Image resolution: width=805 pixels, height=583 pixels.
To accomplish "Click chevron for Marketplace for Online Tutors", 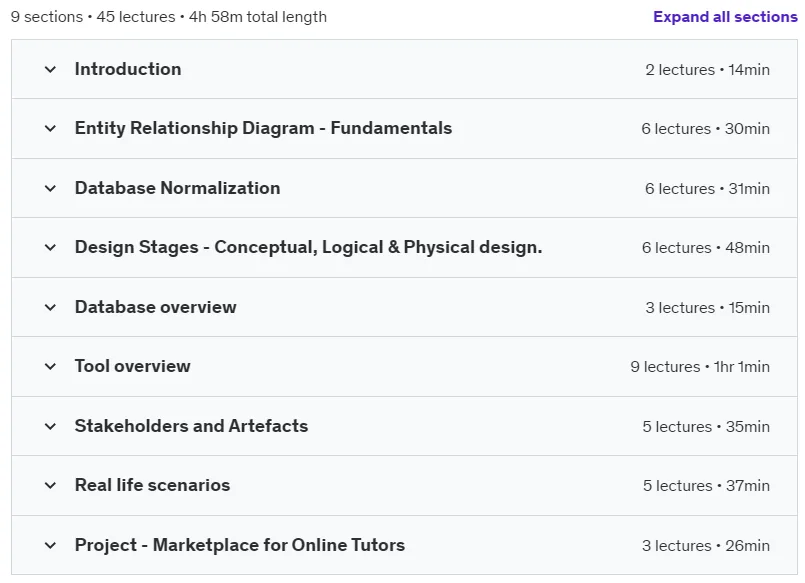I will click(50, 546).
